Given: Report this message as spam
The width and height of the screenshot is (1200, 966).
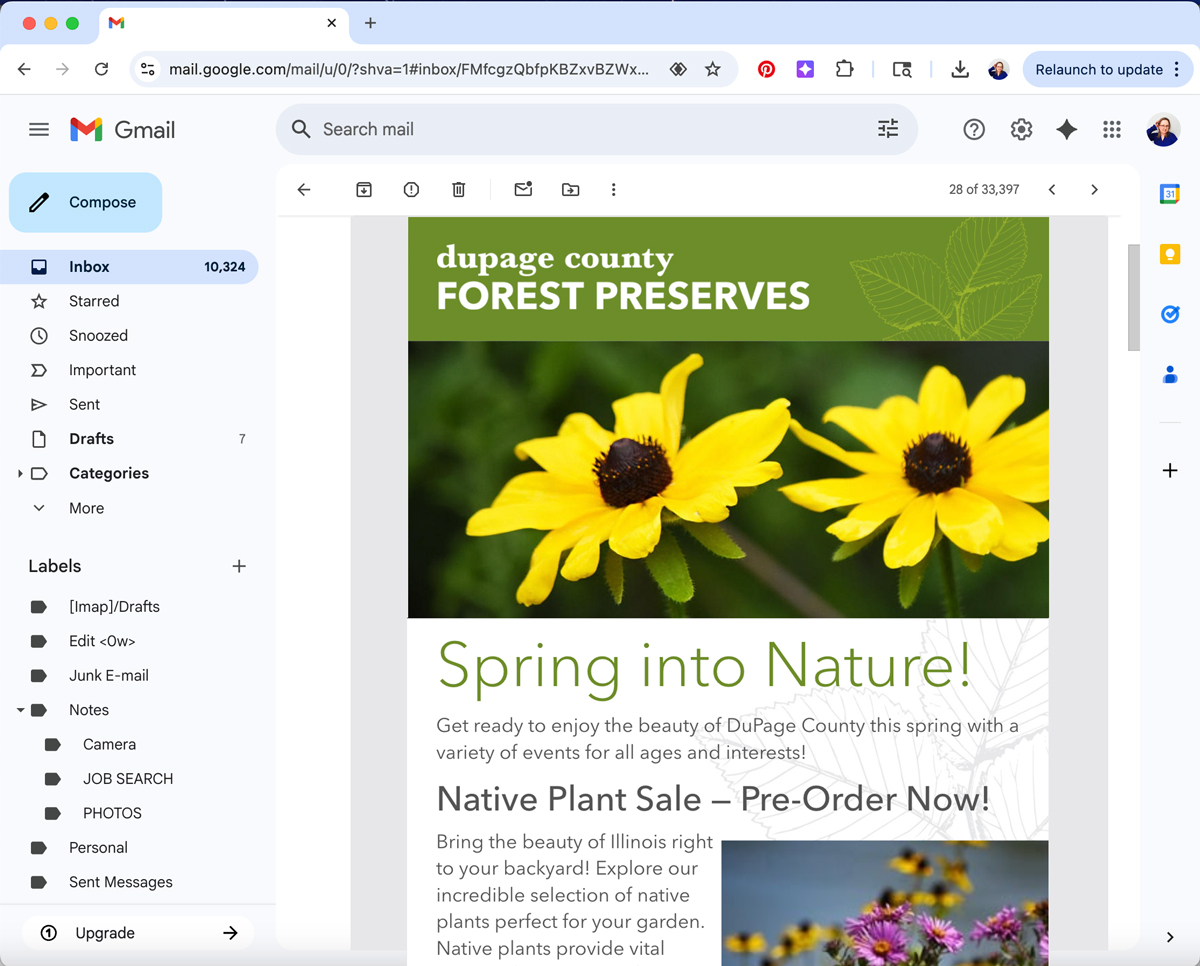Looking at the screenshot, I should click(411, 190).
